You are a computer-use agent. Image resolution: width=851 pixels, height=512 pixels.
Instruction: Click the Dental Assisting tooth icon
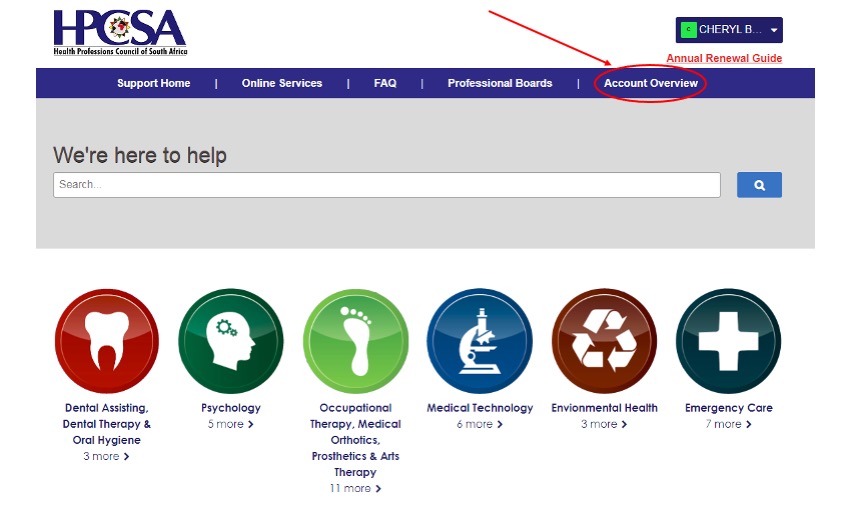click(x=107, y=341)
